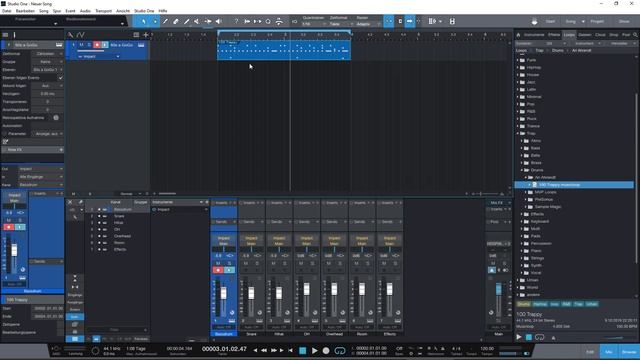Switch to the Dateien browser tab
640x360 pixels.
click(585, 35)
